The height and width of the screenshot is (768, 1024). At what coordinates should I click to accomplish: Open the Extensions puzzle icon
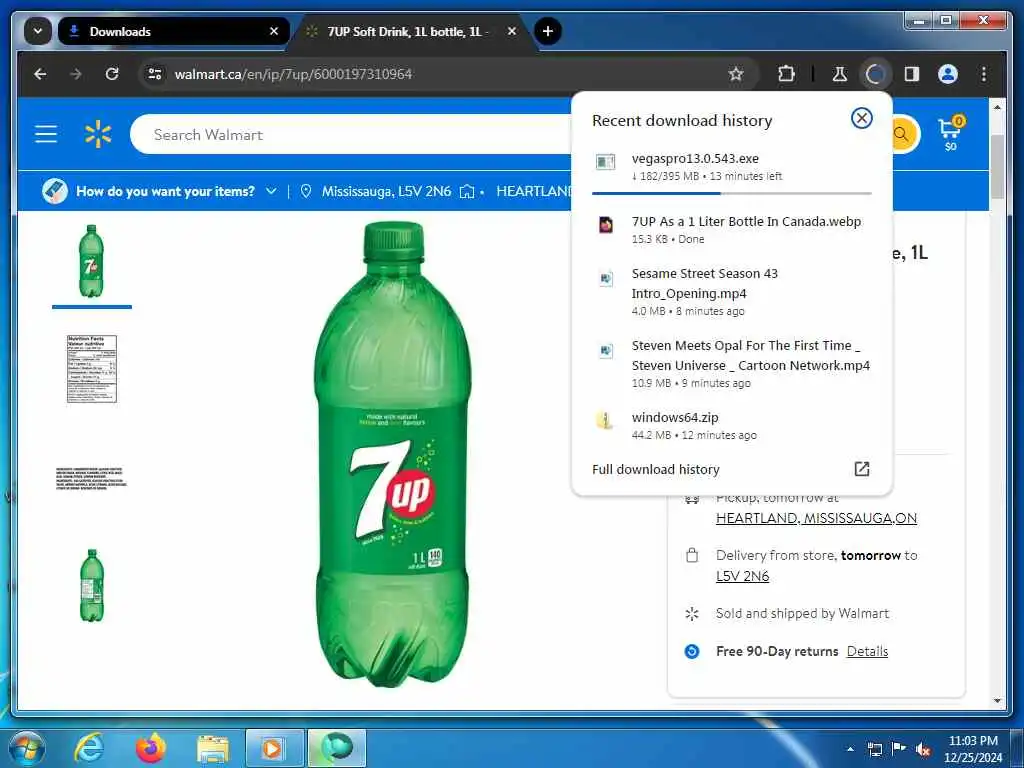click(786, 74)
